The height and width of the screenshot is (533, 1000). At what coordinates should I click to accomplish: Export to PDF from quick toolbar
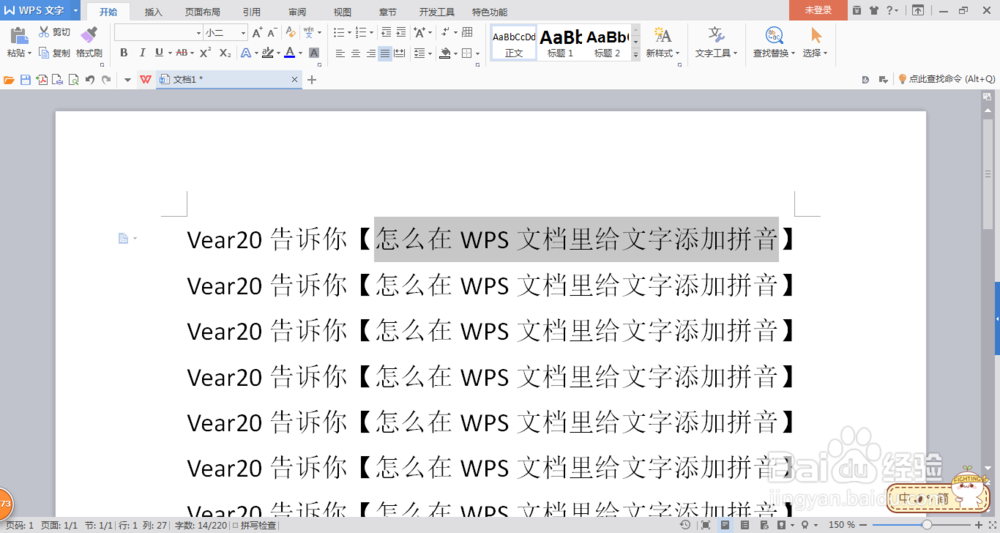pyautogui.click(x=41, y=80)
